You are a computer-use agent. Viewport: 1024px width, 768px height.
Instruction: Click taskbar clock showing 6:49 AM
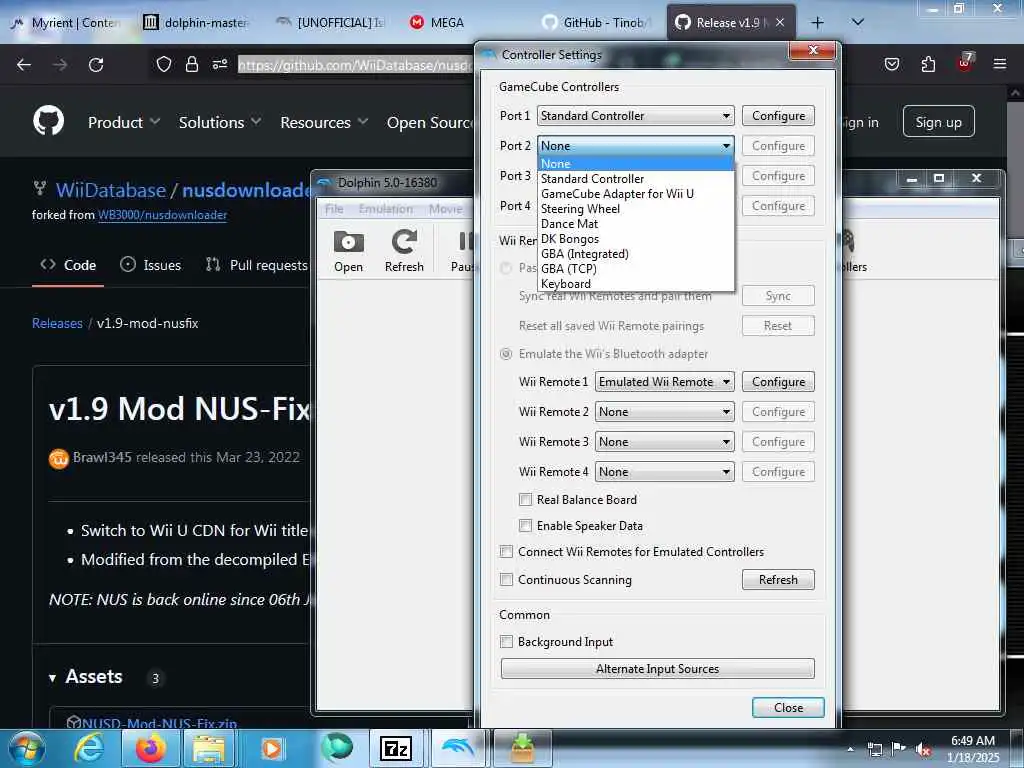972,749
